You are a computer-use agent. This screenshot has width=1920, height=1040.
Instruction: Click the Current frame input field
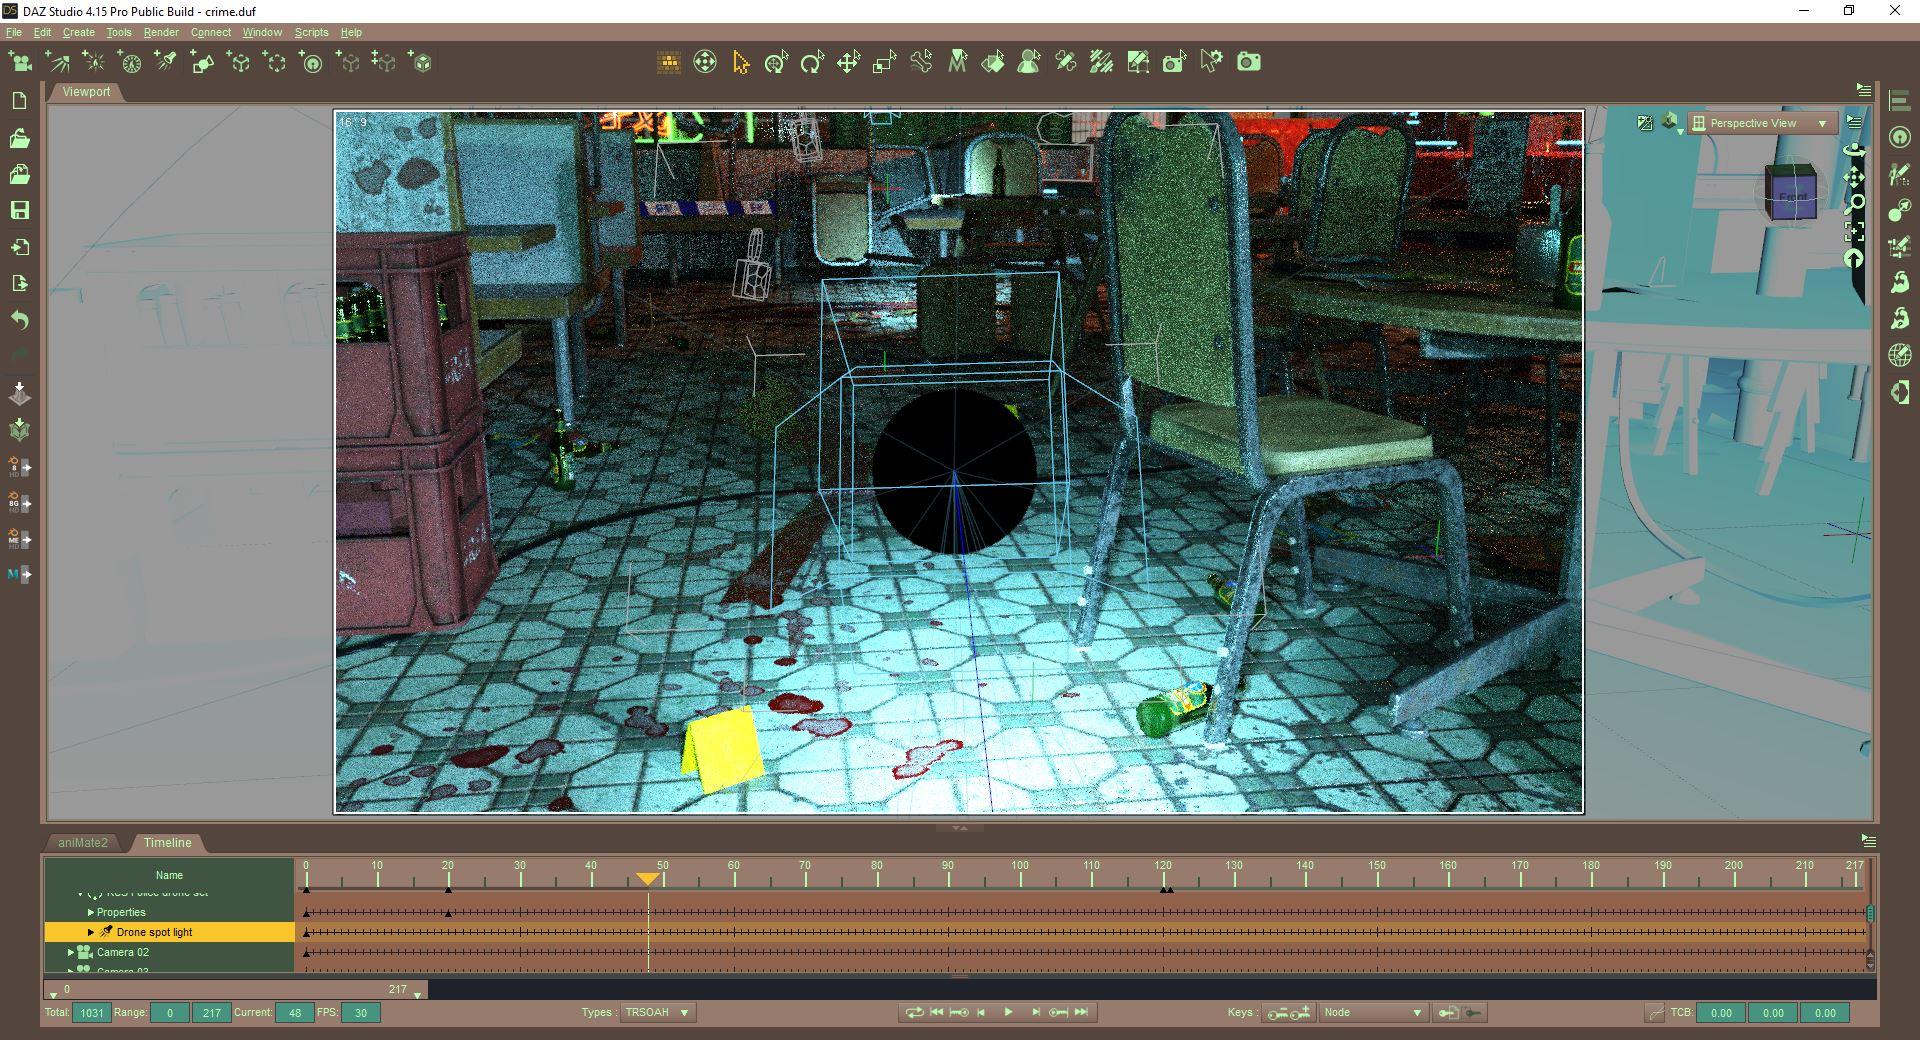[x=294, y=1013]
